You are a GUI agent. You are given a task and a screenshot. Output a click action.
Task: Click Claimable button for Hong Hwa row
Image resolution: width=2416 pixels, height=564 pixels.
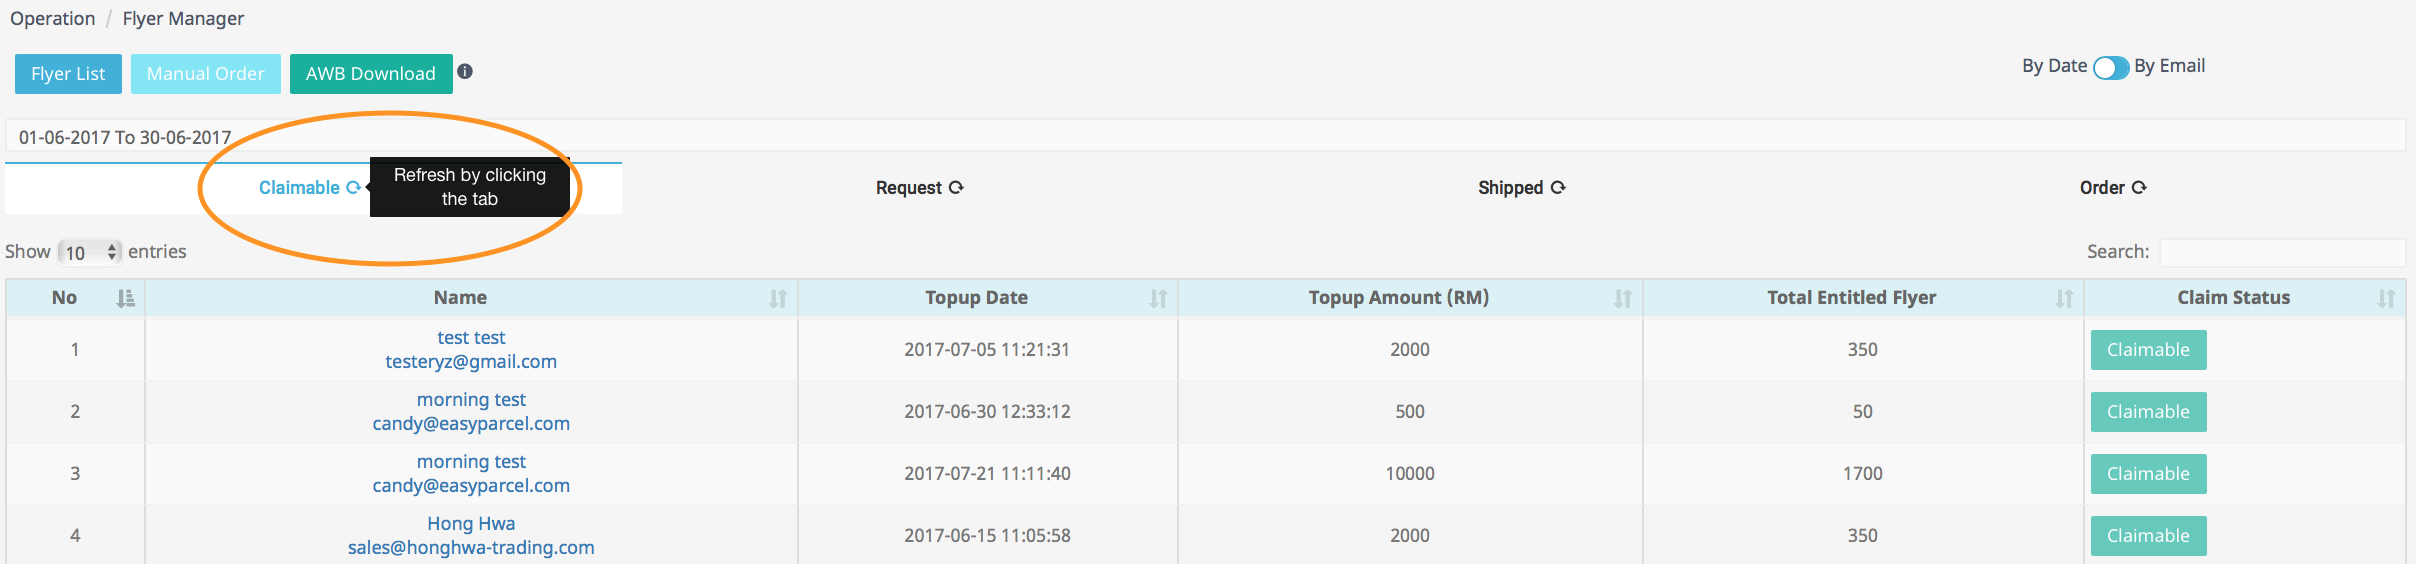[x=2148, y=536]
